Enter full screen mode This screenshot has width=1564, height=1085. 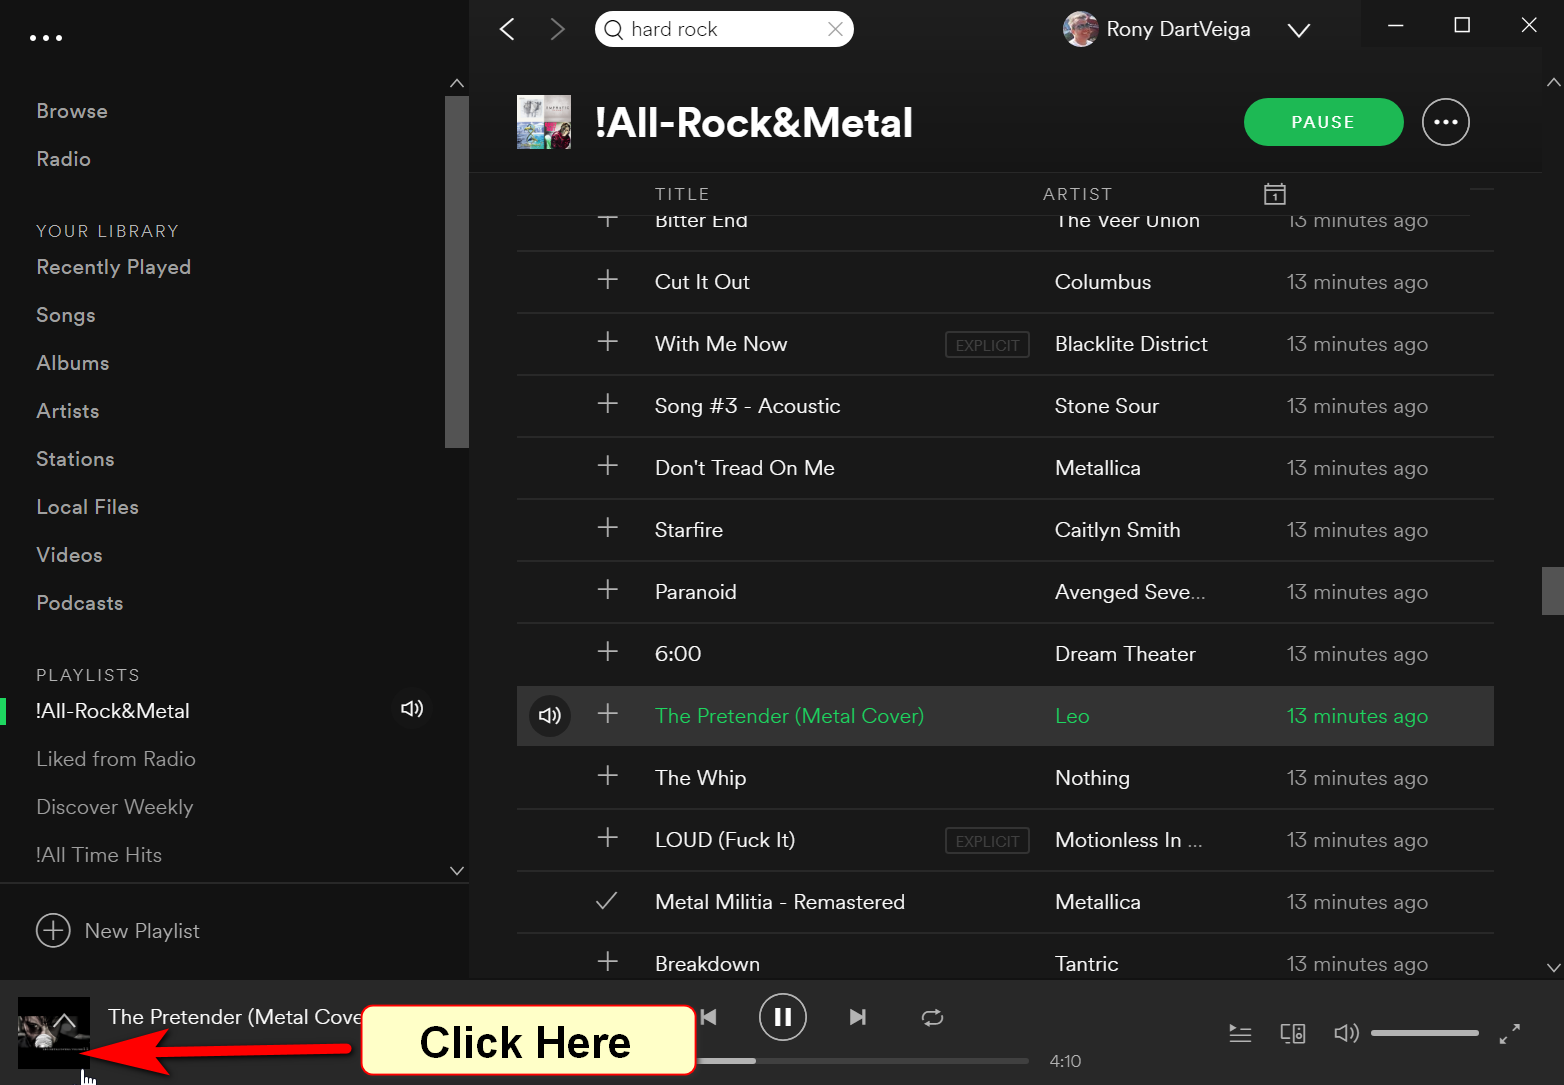tap(1510, 1034)
